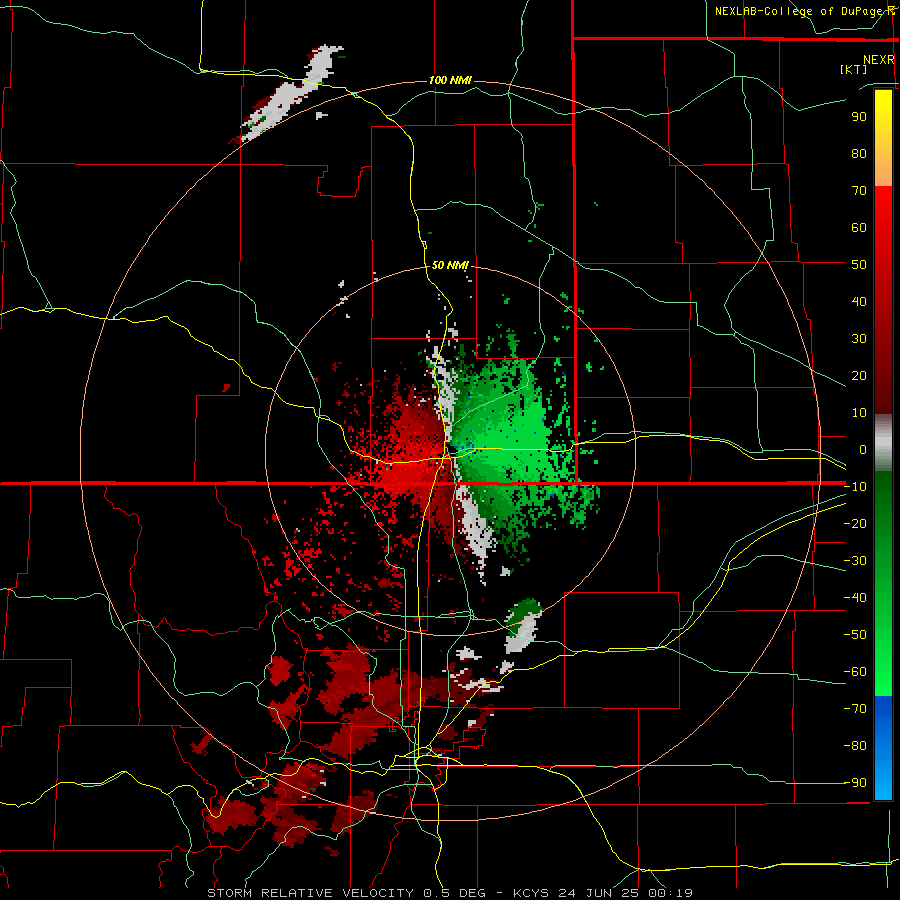Click the [KT] units label
The image size is (900, 900).
tap(853, 69)
